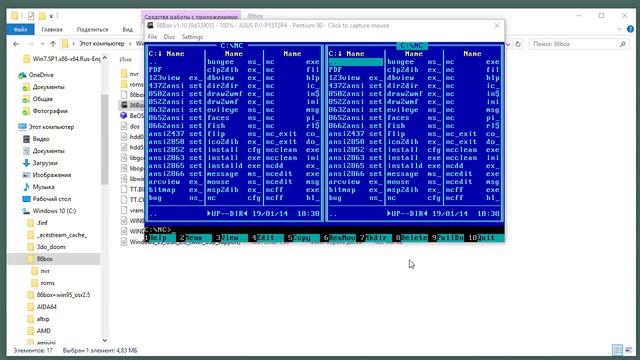Select 3do_doom folder in navigation tree
The width and height of the screenshot is (640, 360).
(x=51, y=247)
